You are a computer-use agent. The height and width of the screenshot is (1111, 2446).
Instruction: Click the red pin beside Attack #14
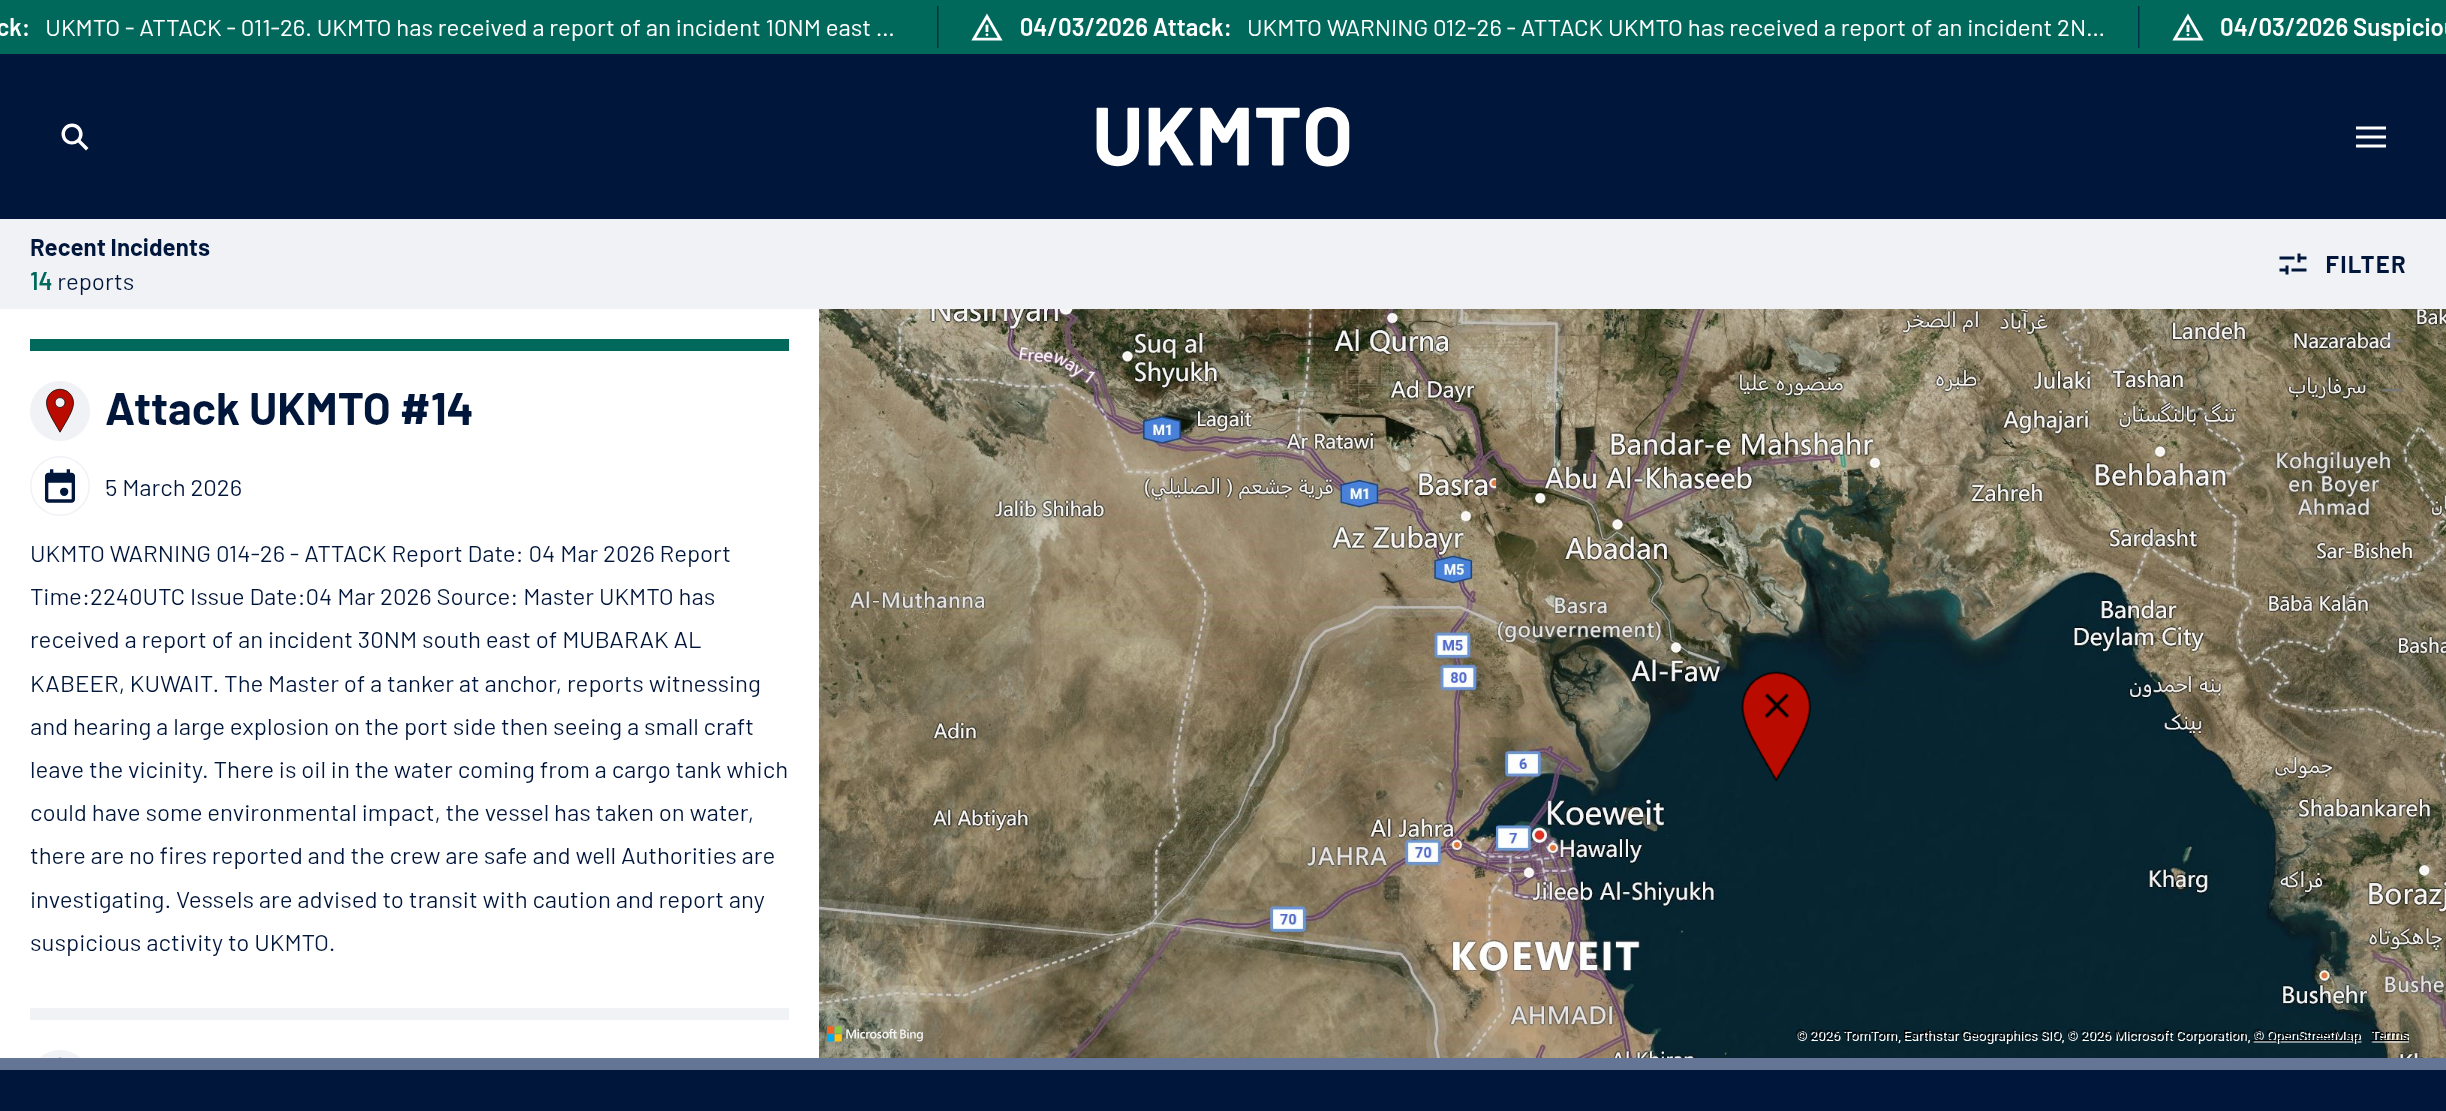pos(60,409)
